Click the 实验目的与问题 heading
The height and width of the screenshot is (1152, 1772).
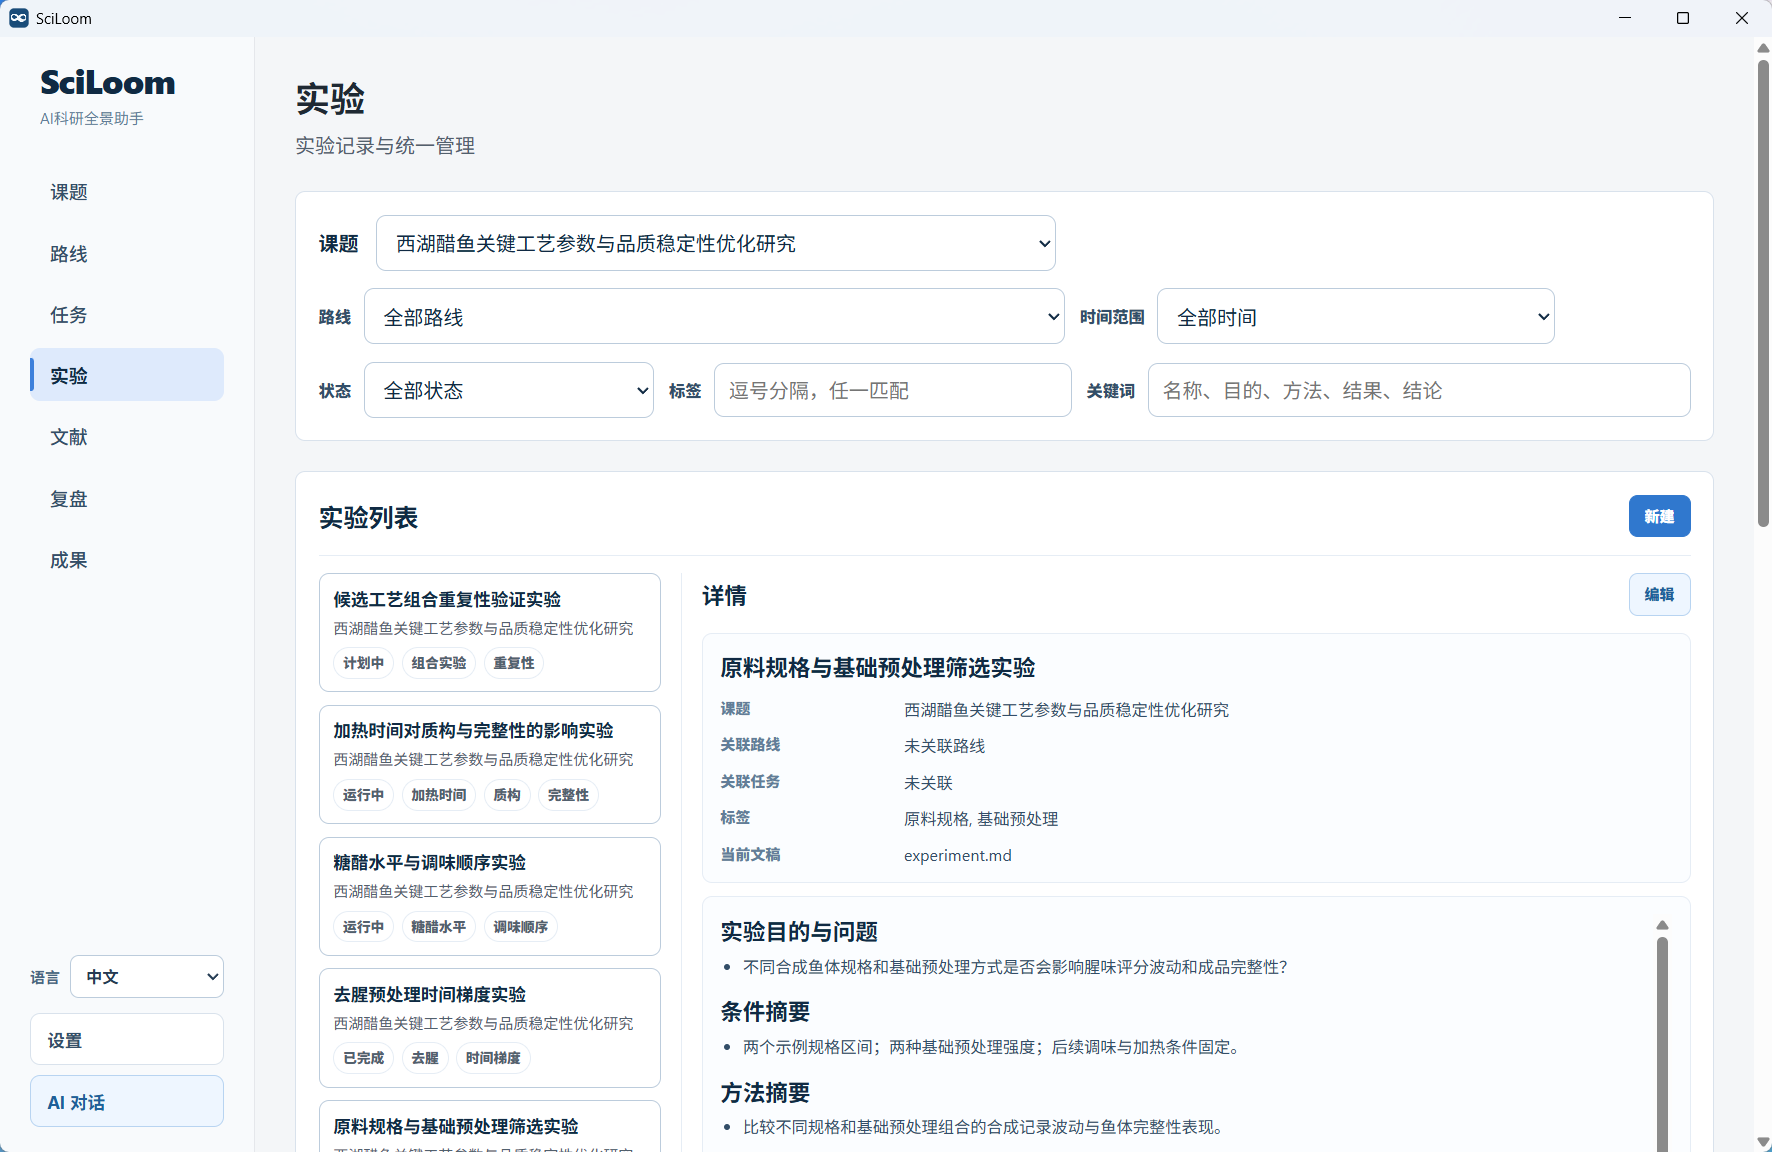(799, 932)
